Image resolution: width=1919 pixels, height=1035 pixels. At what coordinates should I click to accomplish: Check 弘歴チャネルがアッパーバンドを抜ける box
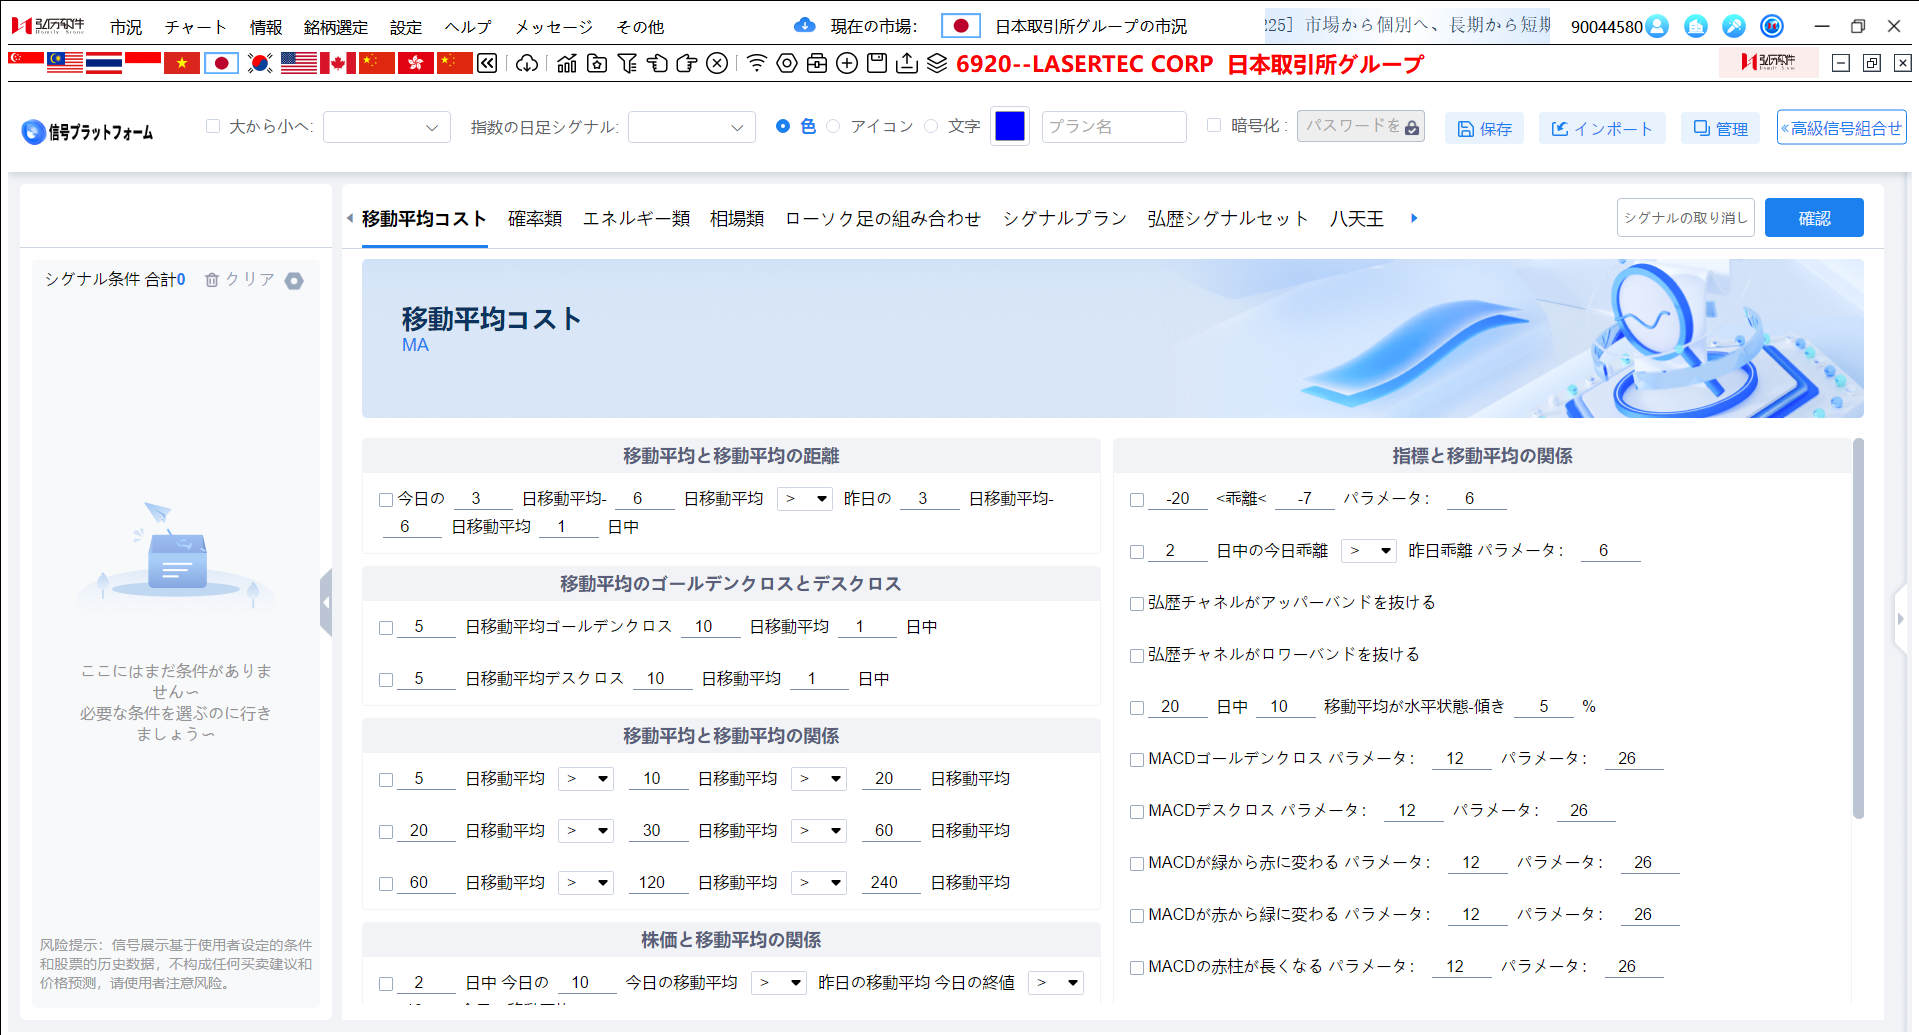(x=1137, y=604)
